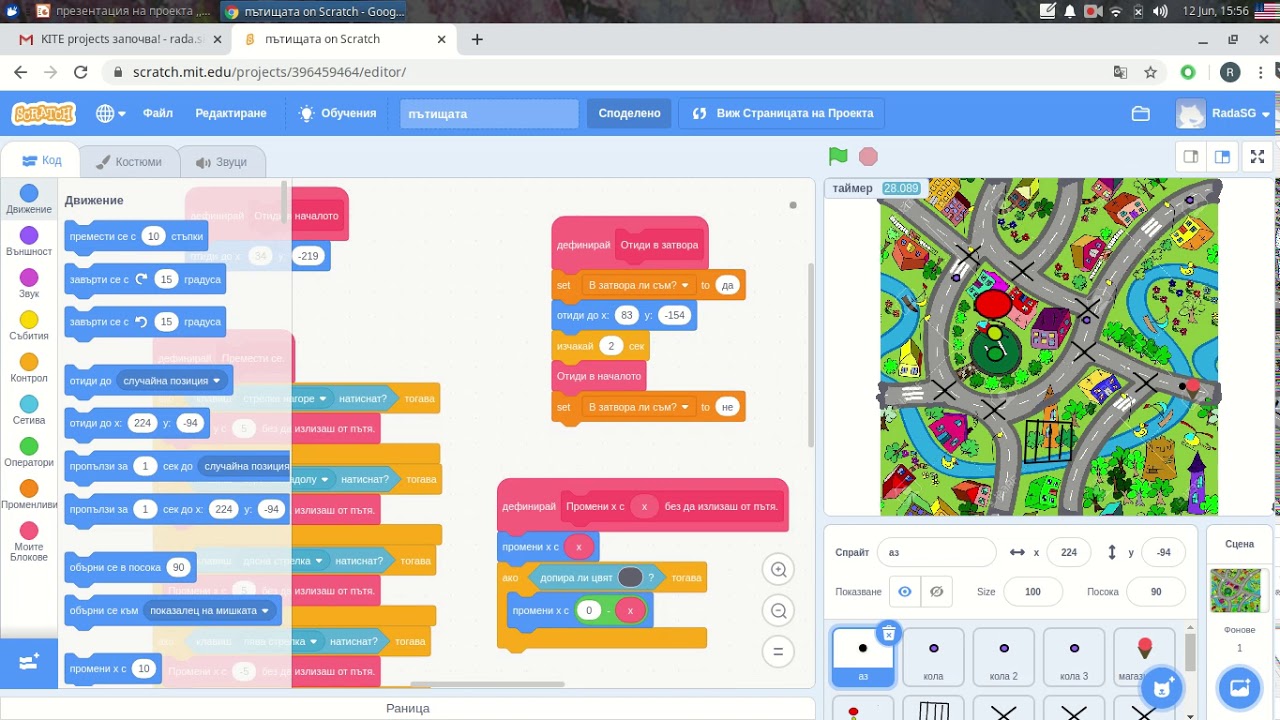Select the Контрол block category
Screen dimensions: 1280x720
(29, 368)
